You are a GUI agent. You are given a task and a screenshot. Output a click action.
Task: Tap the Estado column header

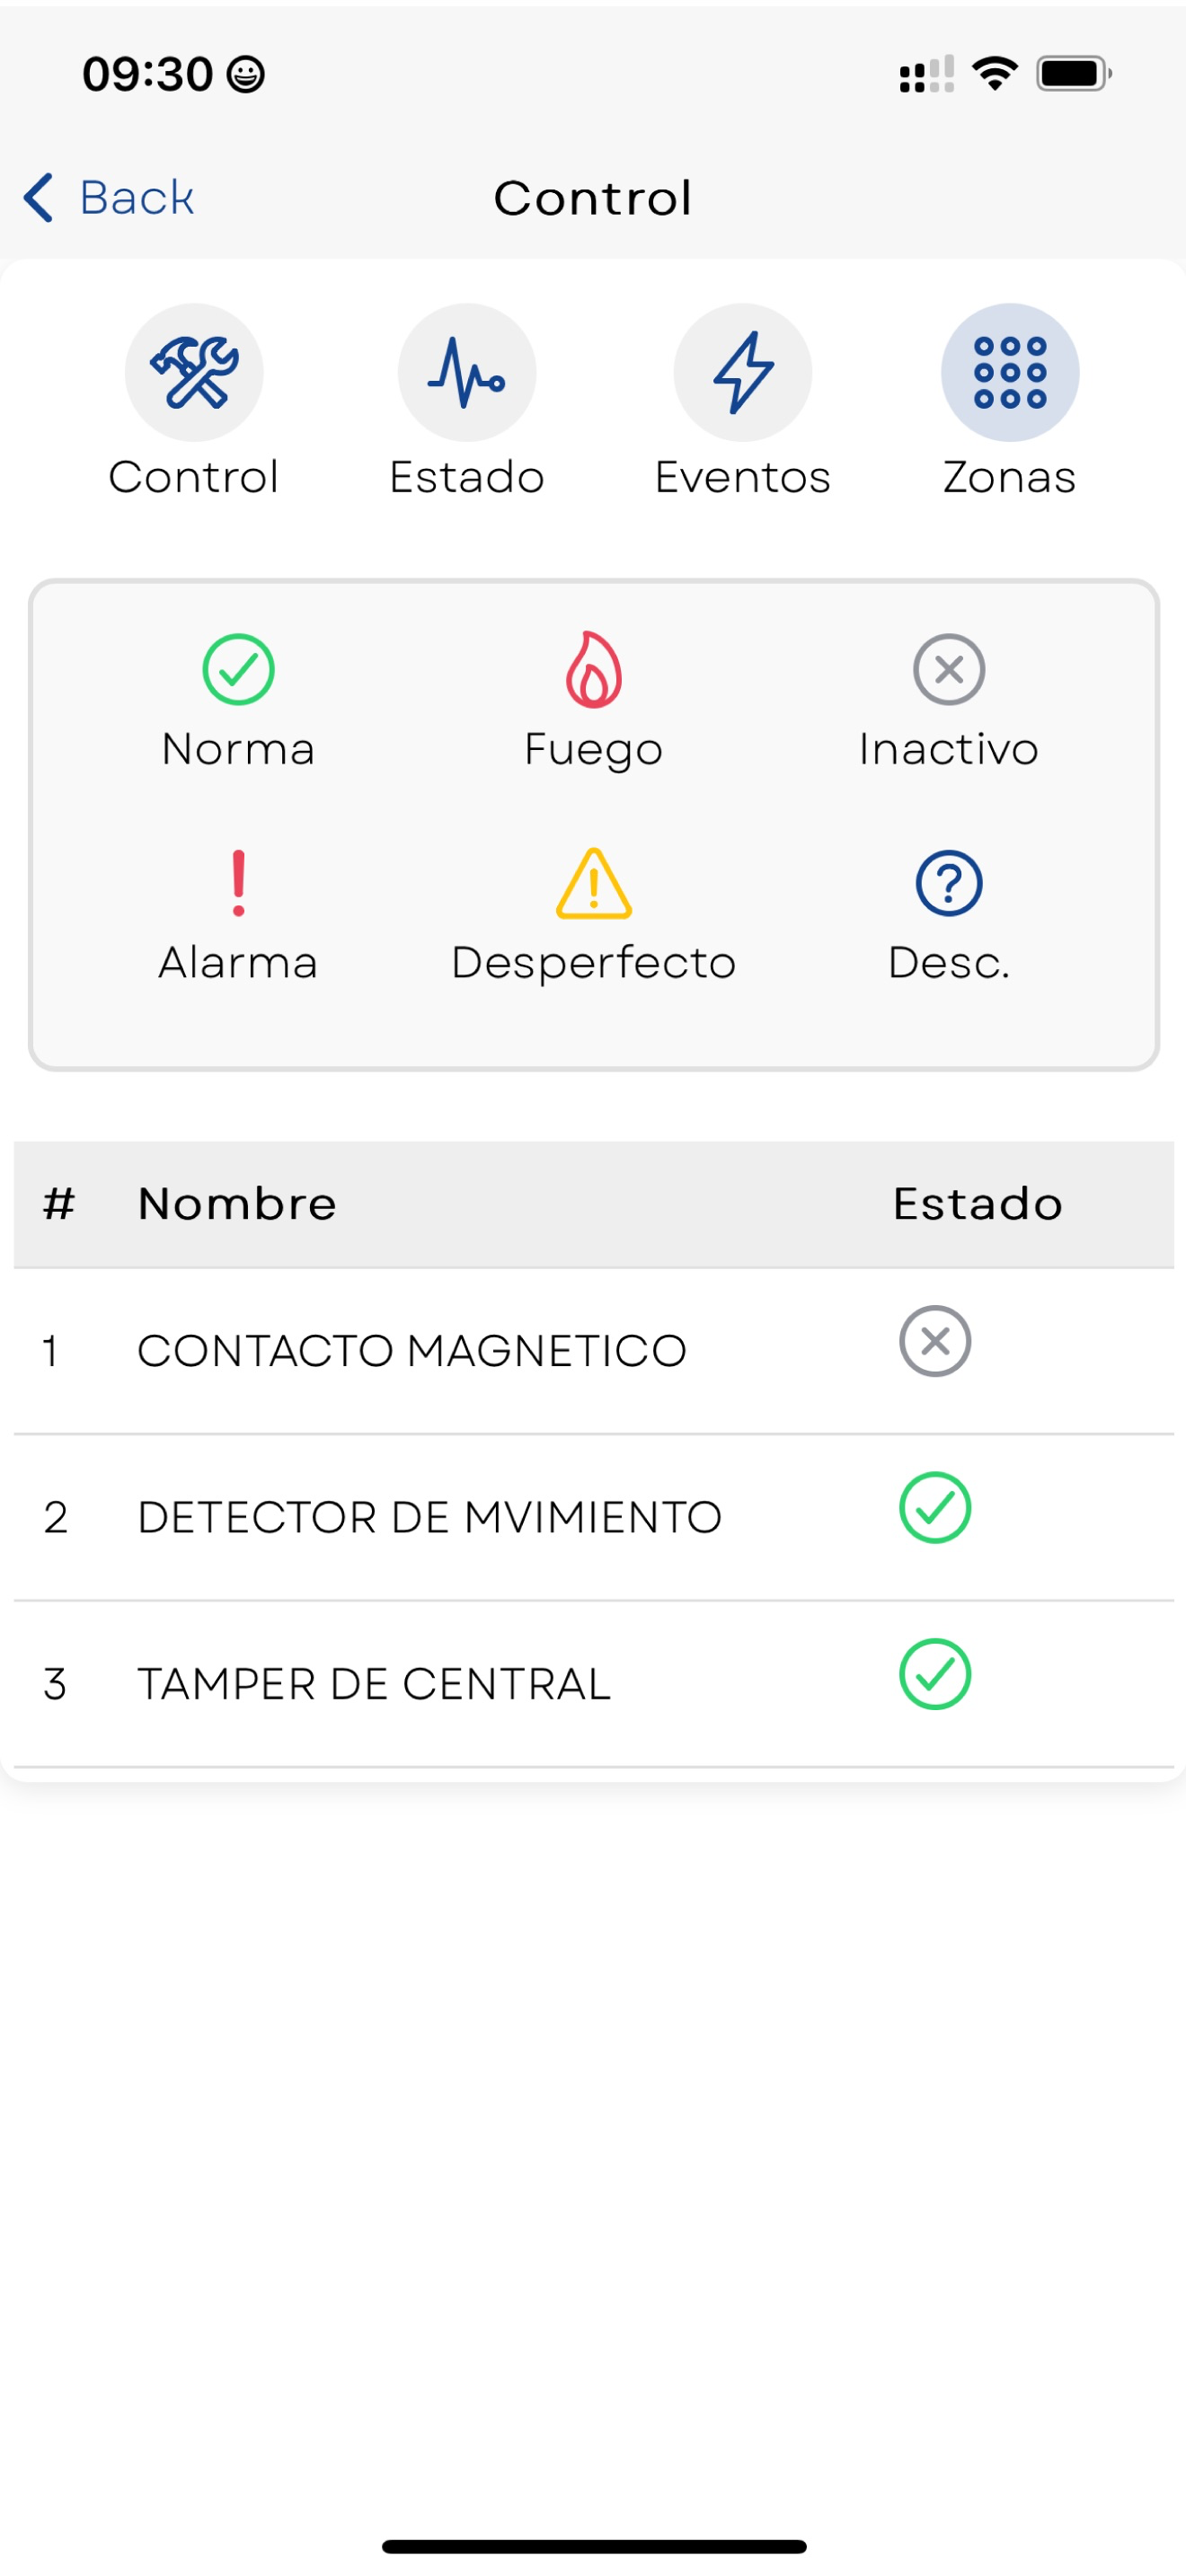point(977,1203)
